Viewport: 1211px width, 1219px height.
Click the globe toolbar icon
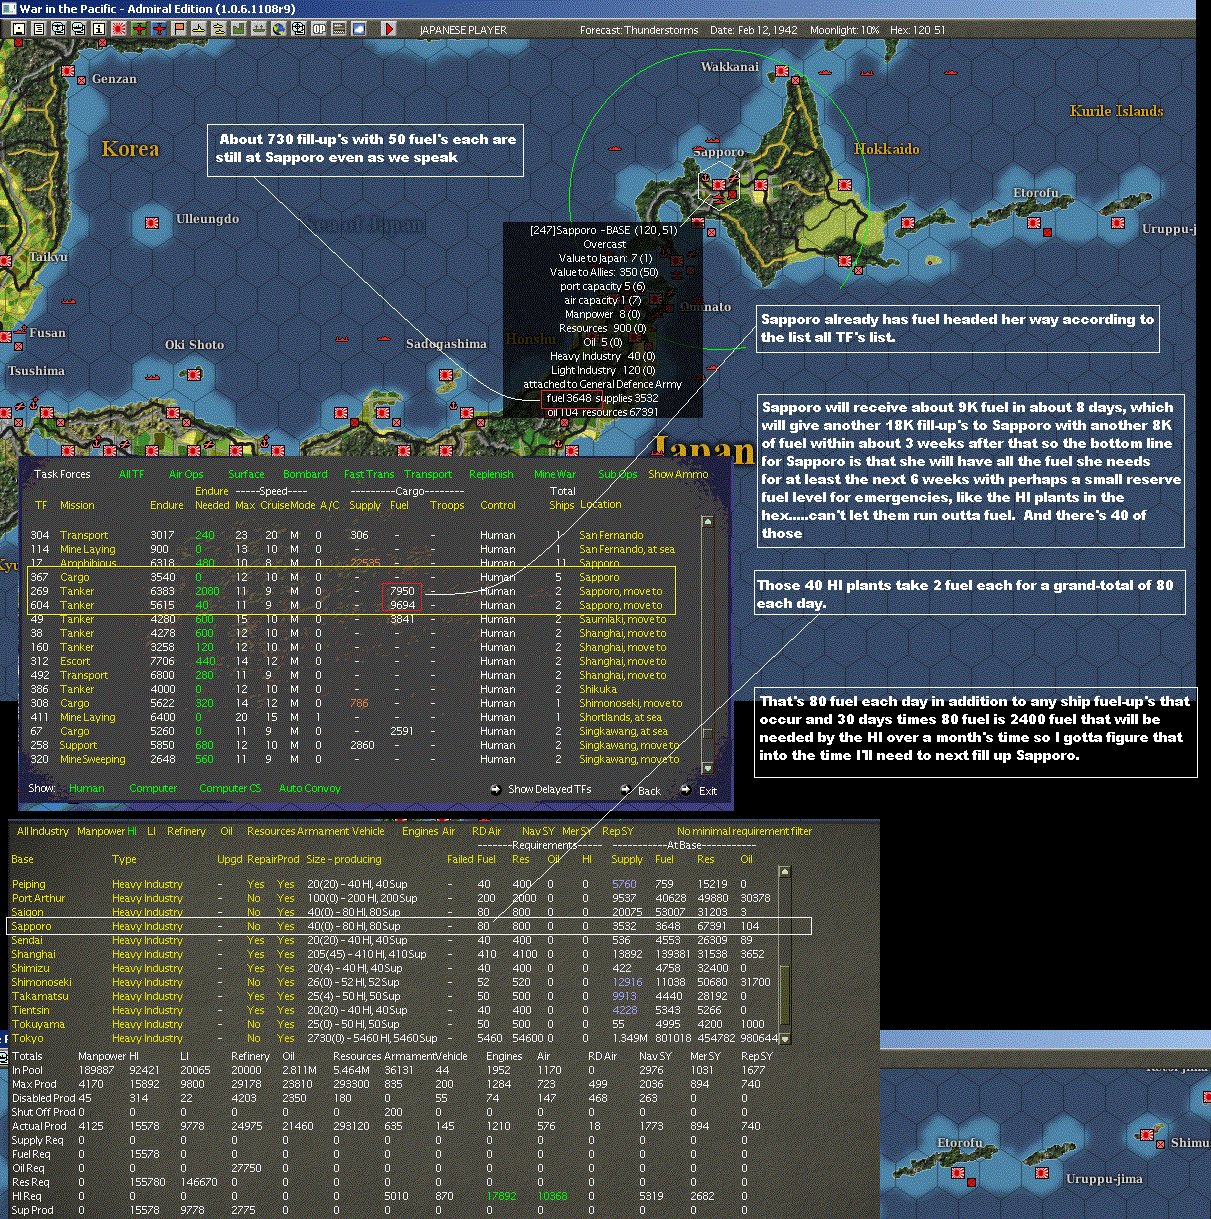click(278, 29)
